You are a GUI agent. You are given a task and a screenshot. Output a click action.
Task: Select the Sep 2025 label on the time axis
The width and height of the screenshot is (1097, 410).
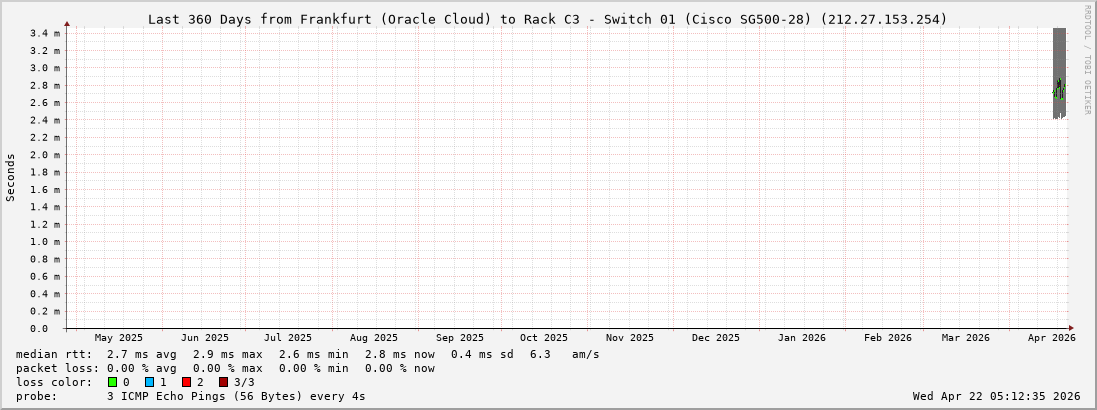coord(460,338)
